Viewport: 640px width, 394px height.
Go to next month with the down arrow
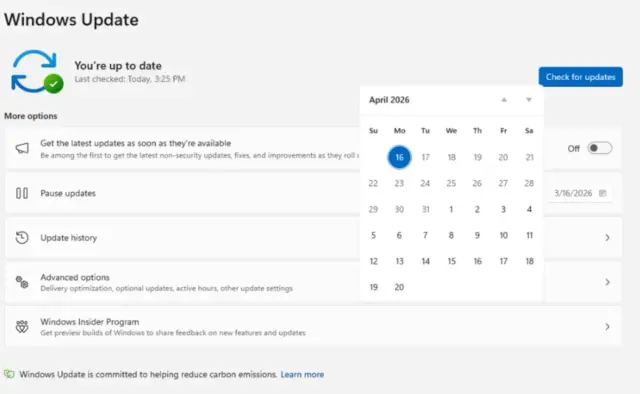pyautogui.click(x=529, y=100)
